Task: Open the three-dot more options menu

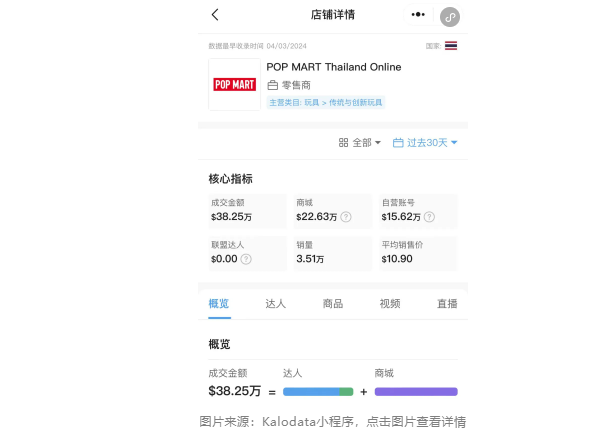Action: pos(418,15)
